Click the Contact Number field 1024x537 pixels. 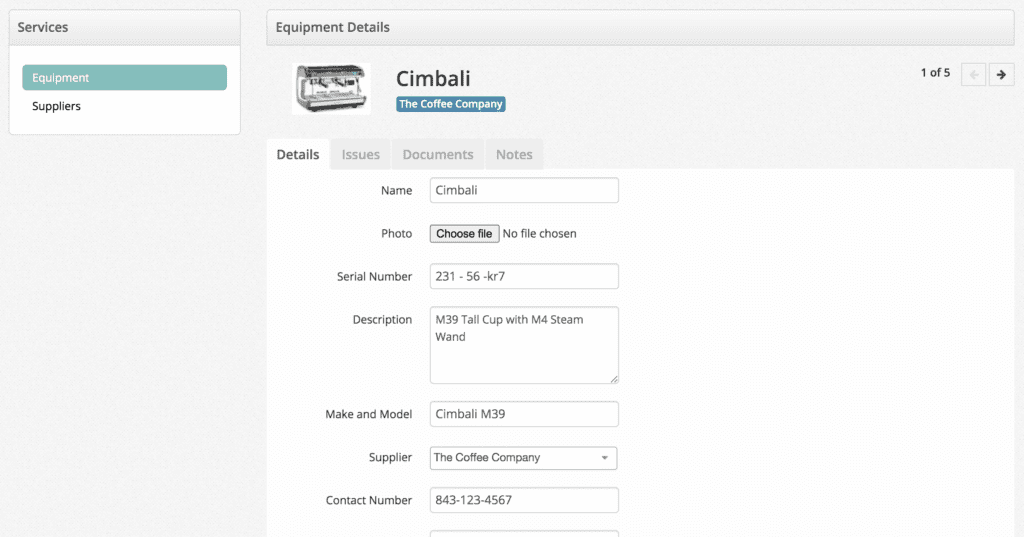pyautogui.click(x=524, y=500)
